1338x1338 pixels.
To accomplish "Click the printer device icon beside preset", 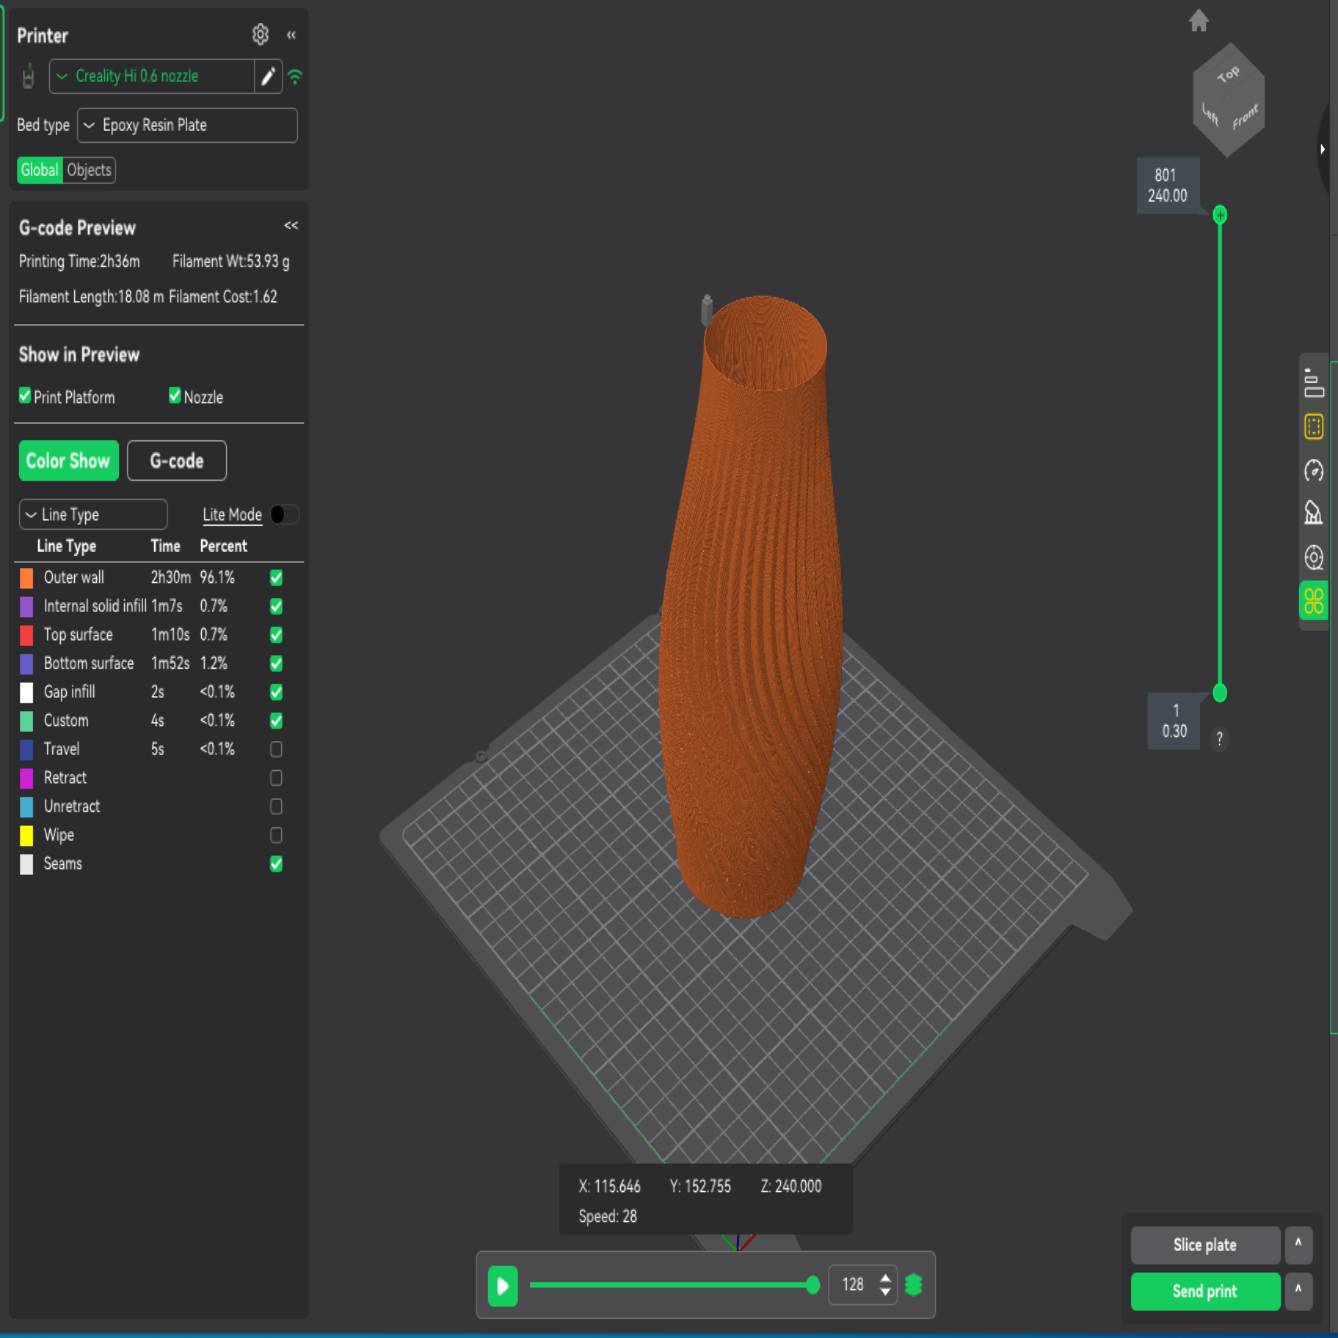I will pos(29,76).
